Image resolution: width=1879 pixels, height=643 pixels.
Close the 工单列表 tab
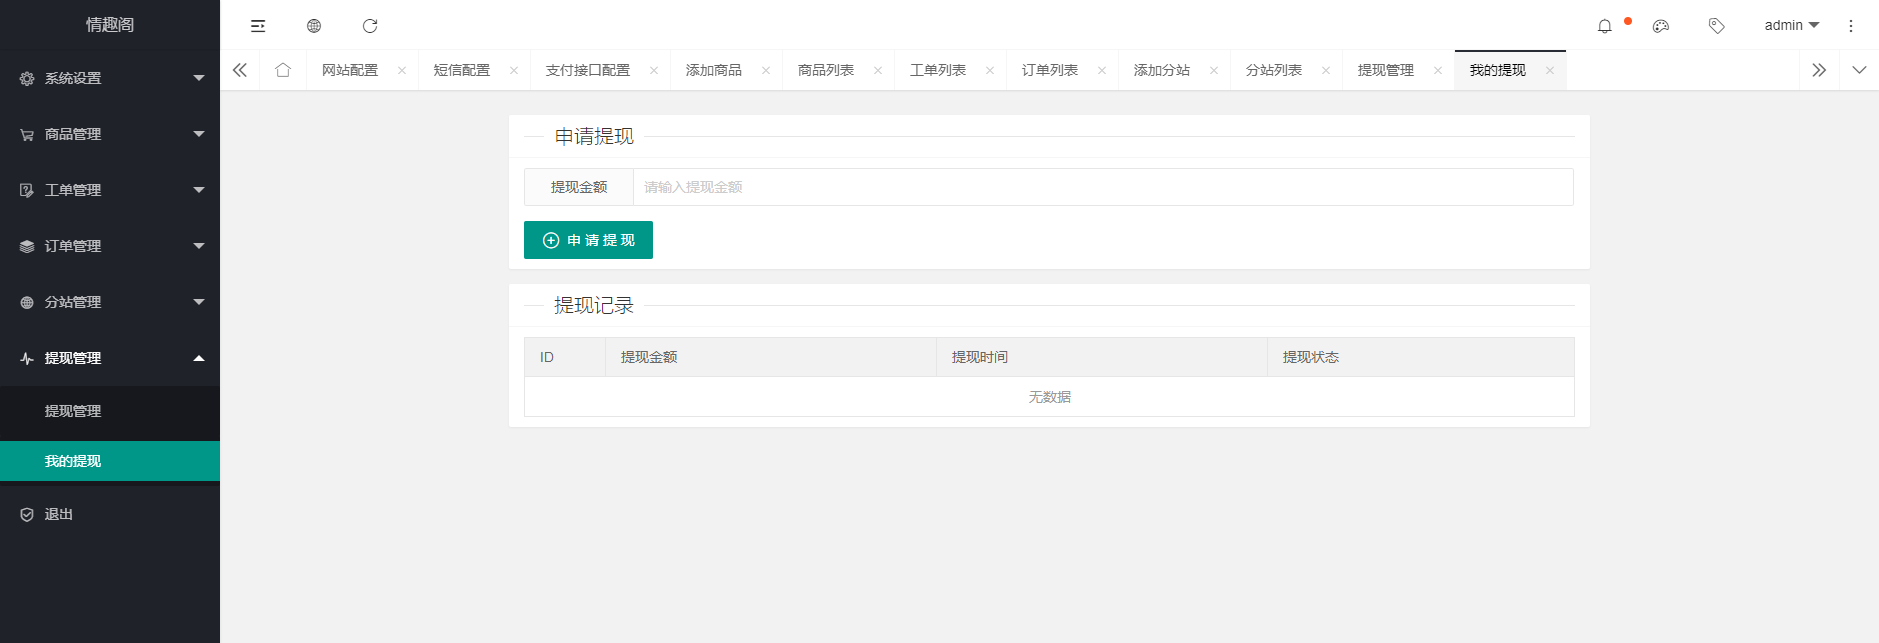[990, 70]
